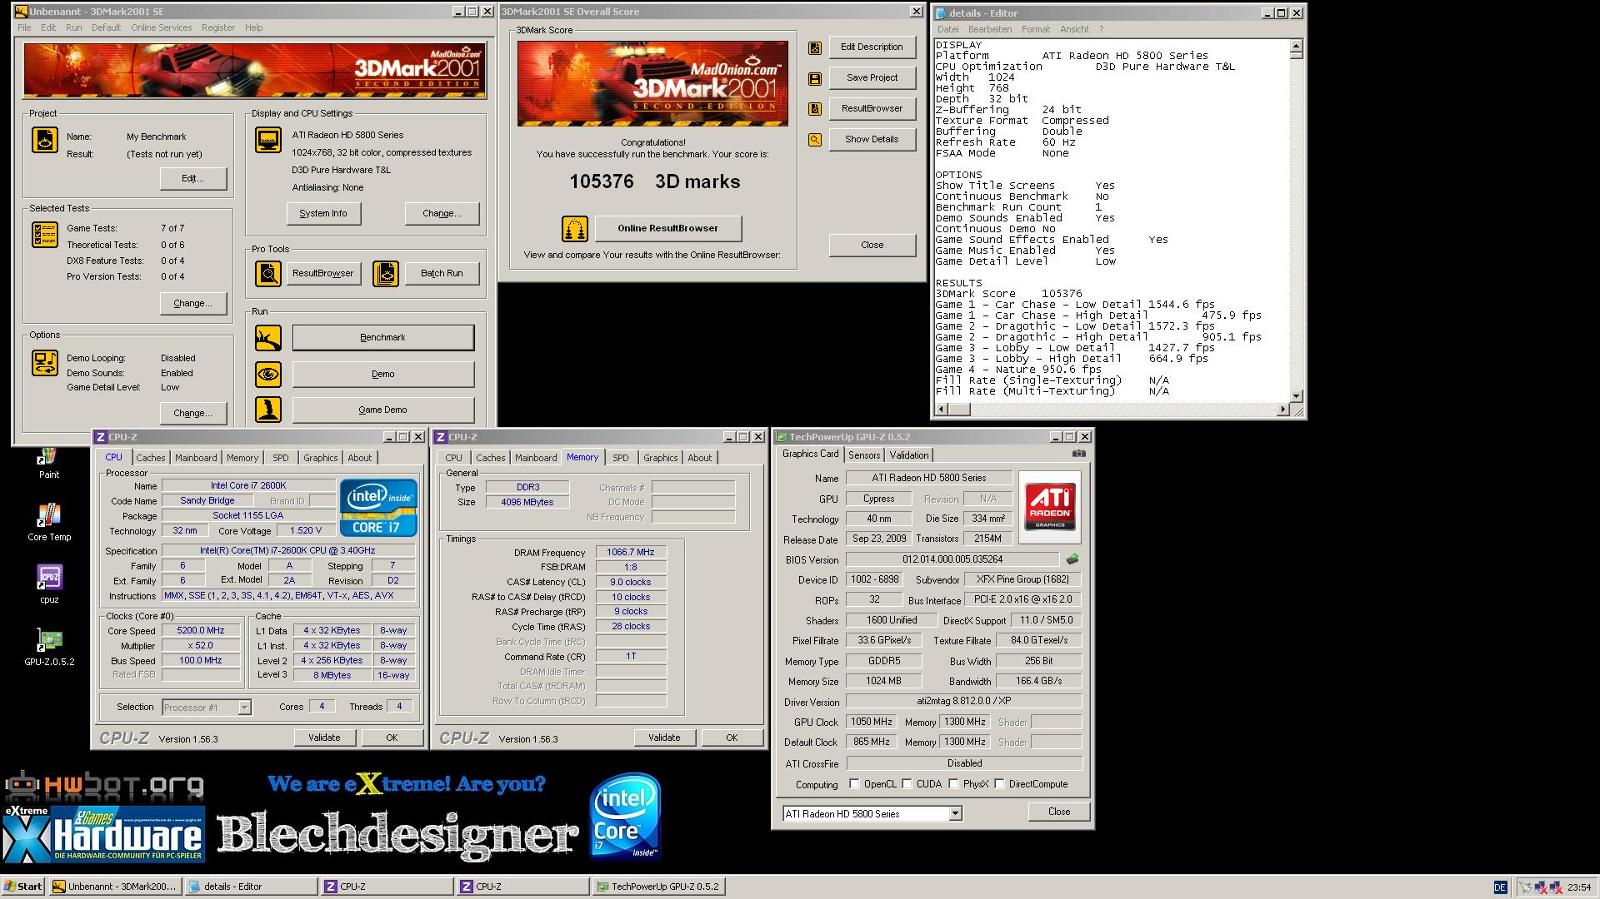Click the Options panel icon in 3DMark2001
This screenshot has width=1600, height=899.
45,363
